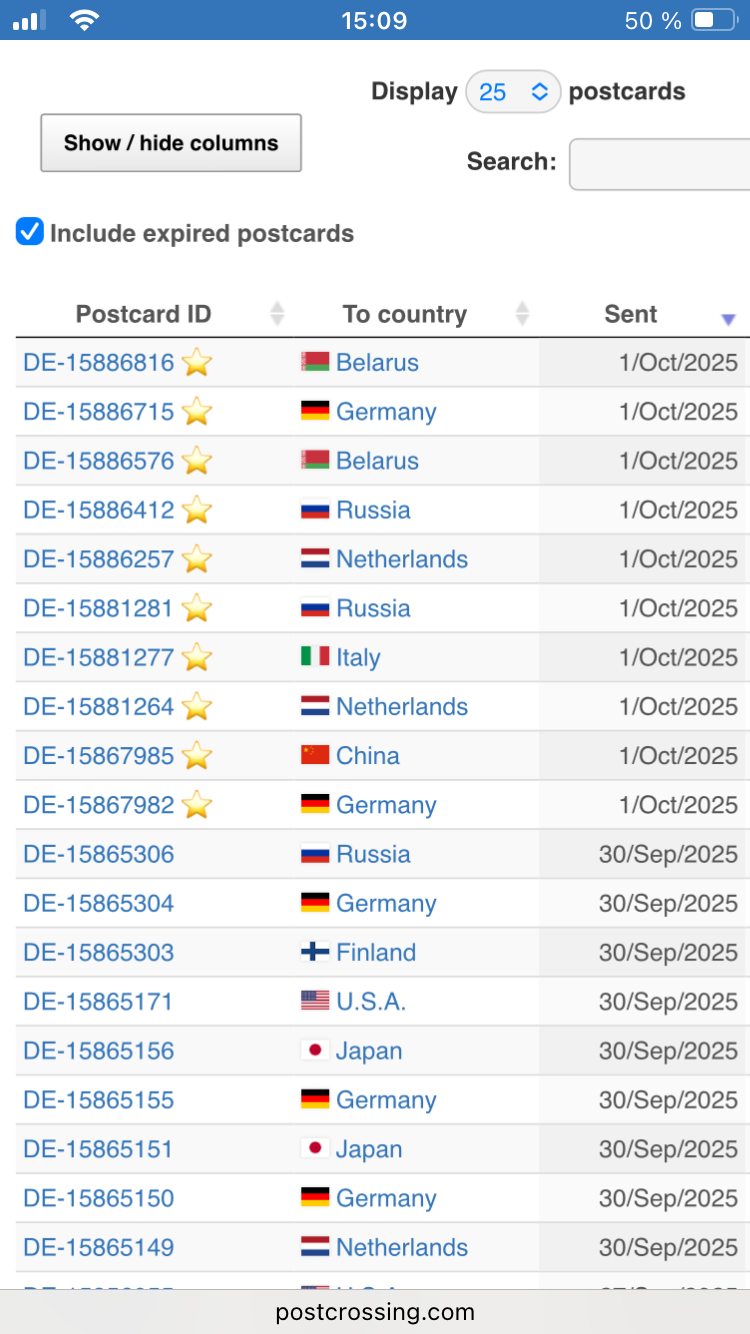Click the China flag icon
The height and width of the screenshot is (1334, 750).
[315, 755]
